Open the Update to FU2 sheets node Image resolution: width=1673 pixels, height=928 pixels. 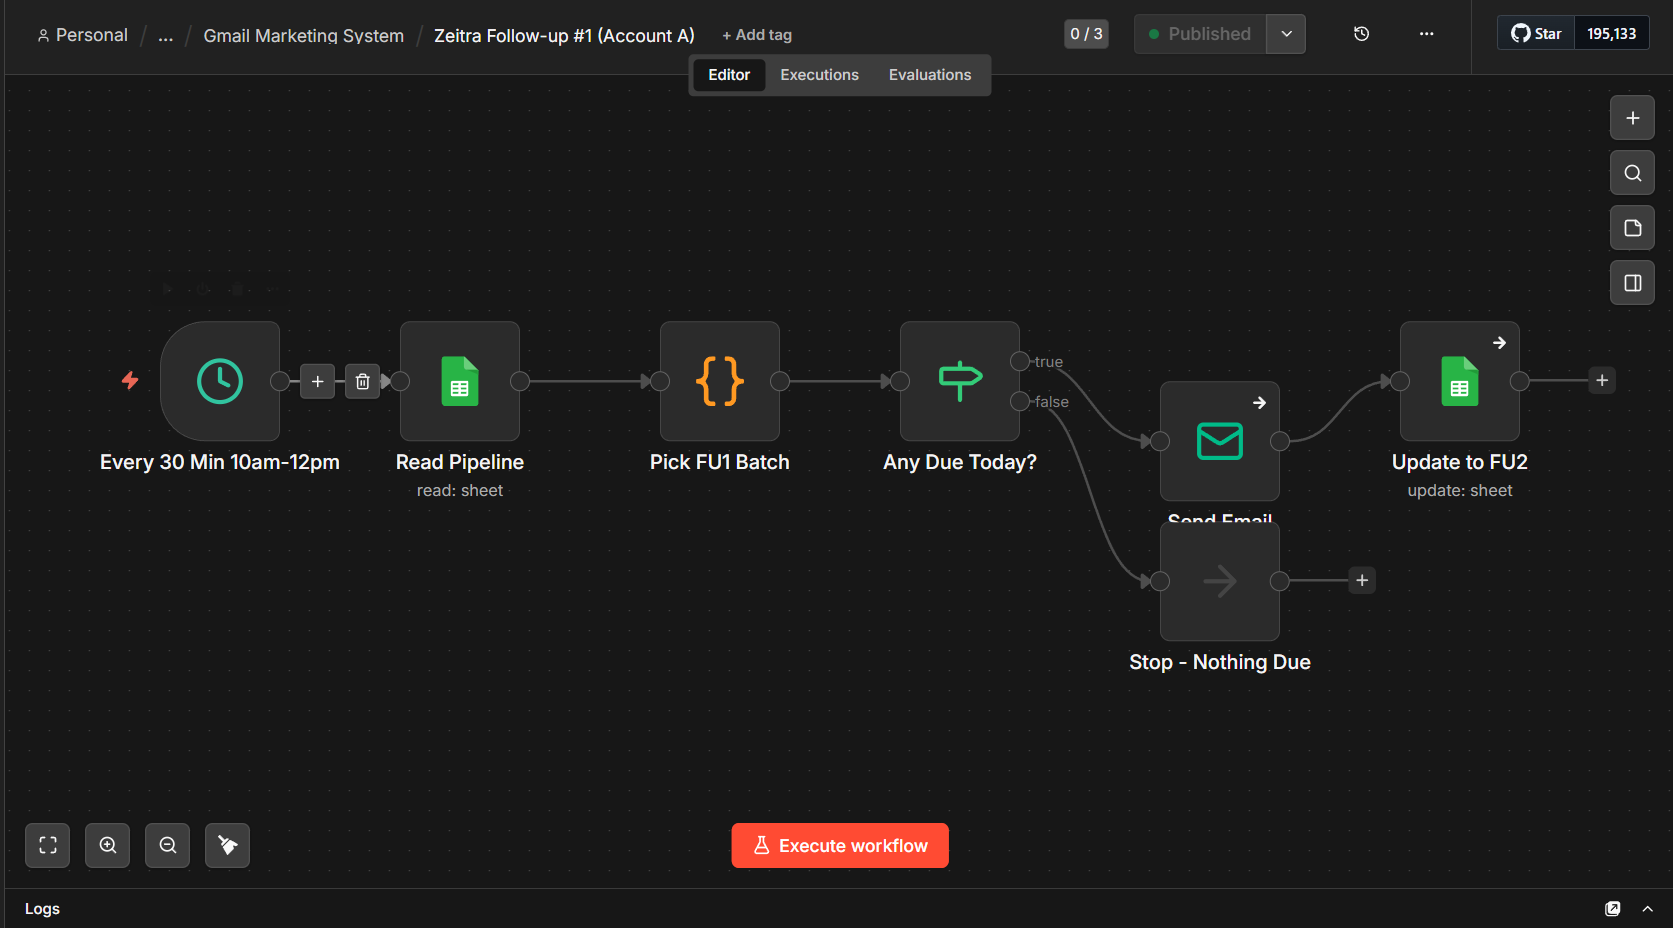point(1460,381)
